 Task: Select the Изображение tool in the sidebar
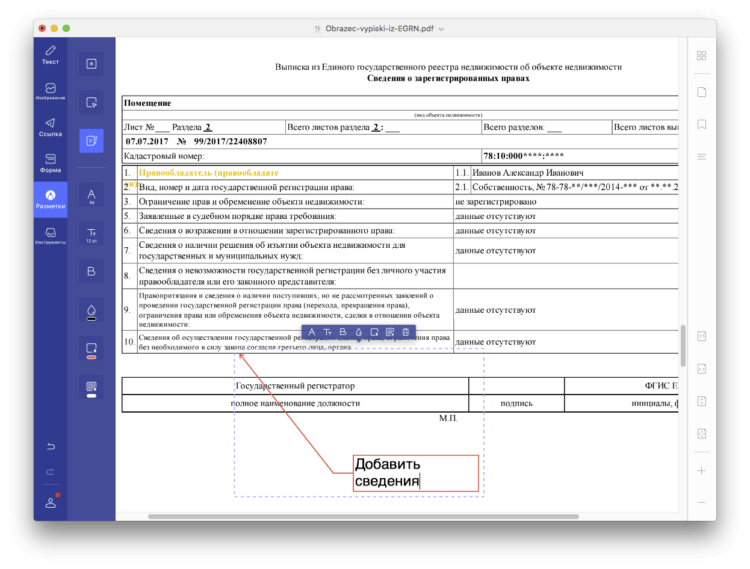(50, 90)
